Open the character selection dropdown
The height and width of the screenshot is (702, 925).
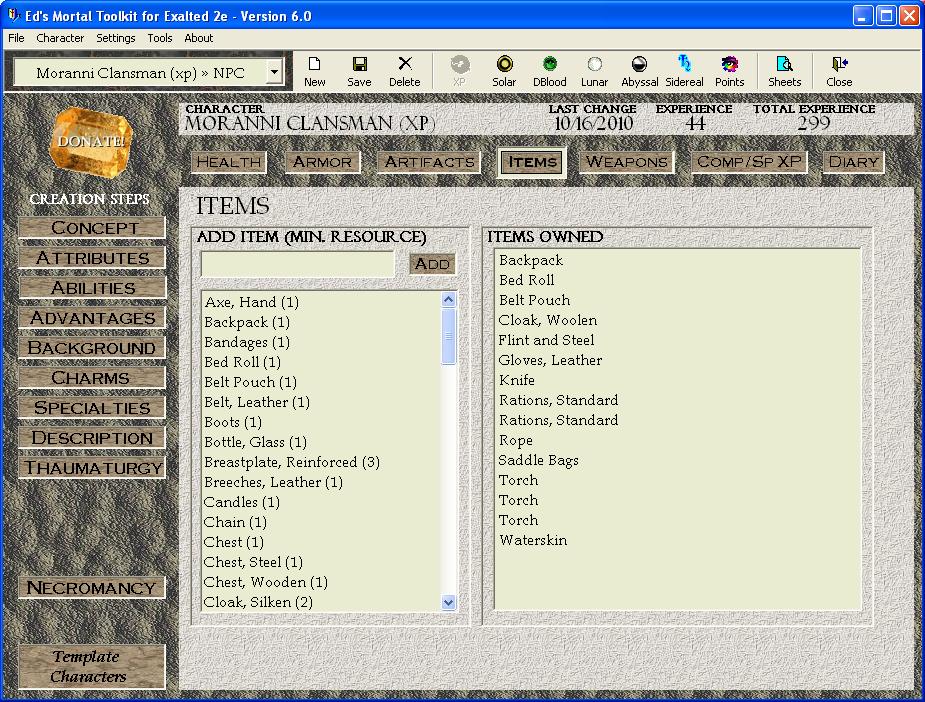click(x=274, y=73)
